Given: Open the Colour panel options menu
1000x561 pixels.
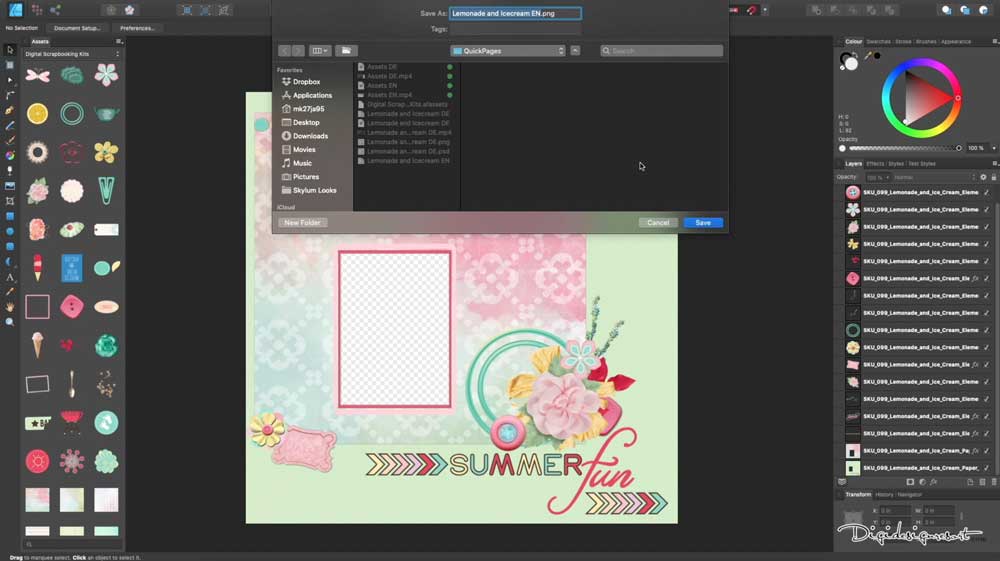Looking at the screenshot, I should pyautogui.click(x=994, y=41).
